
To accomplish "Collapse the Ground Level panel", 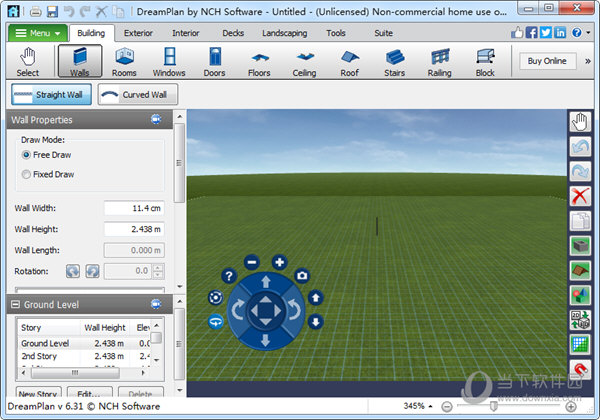I will (17, 304).
